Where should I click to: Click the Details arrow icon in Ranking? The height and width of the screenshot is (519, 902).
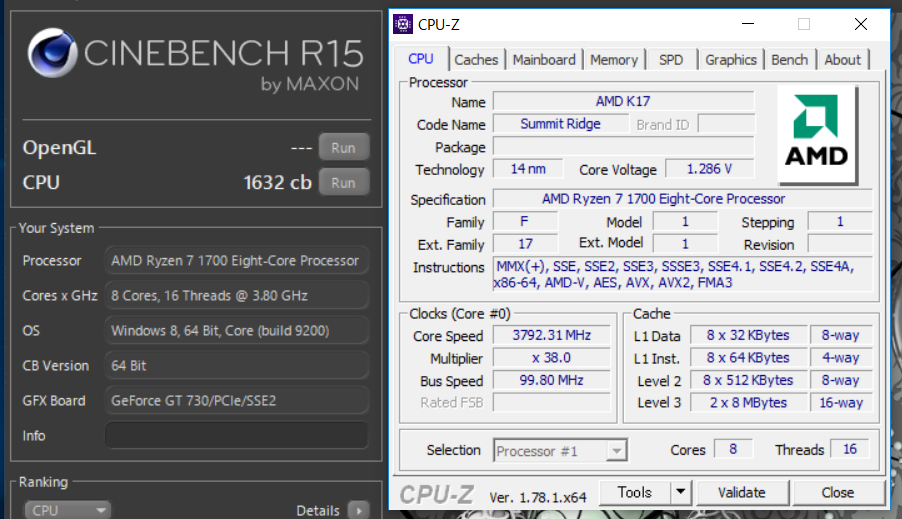[x=359, y=510]
